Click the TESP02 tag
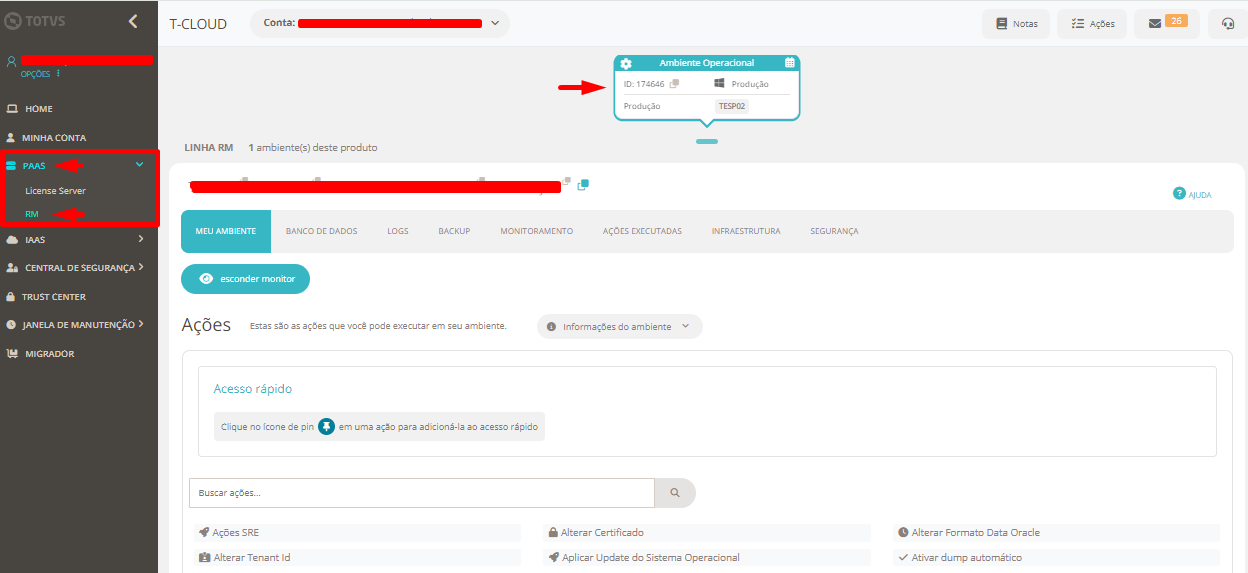The height and width of the screenshot is (573, 1248). [x=733, y=106]
